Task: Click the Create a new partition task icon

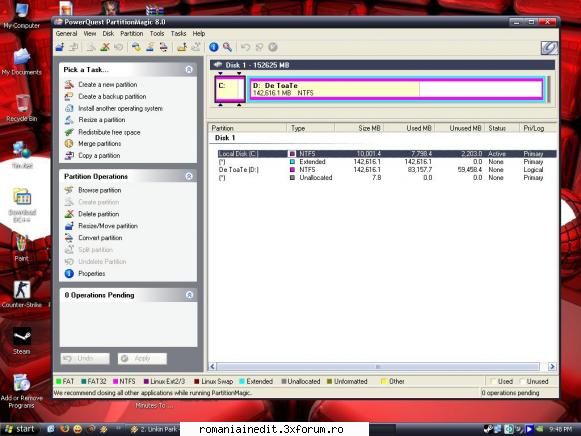Action: pyautogui.click(x=69, y=84)
